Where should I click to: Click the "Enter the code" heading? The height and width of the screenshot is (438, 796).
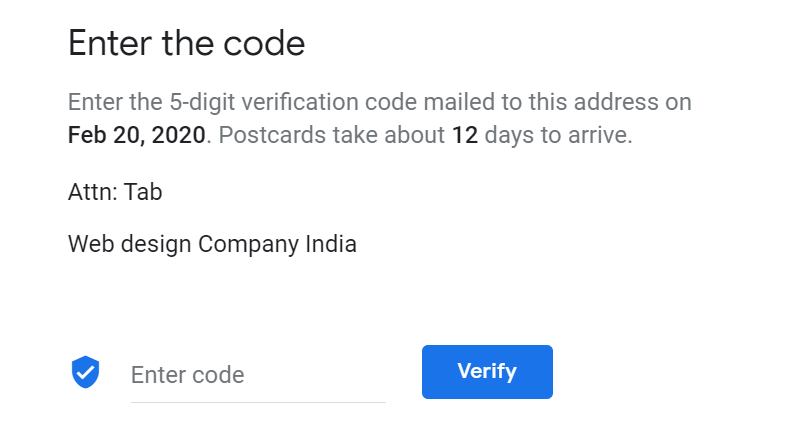tap(186, 43)
